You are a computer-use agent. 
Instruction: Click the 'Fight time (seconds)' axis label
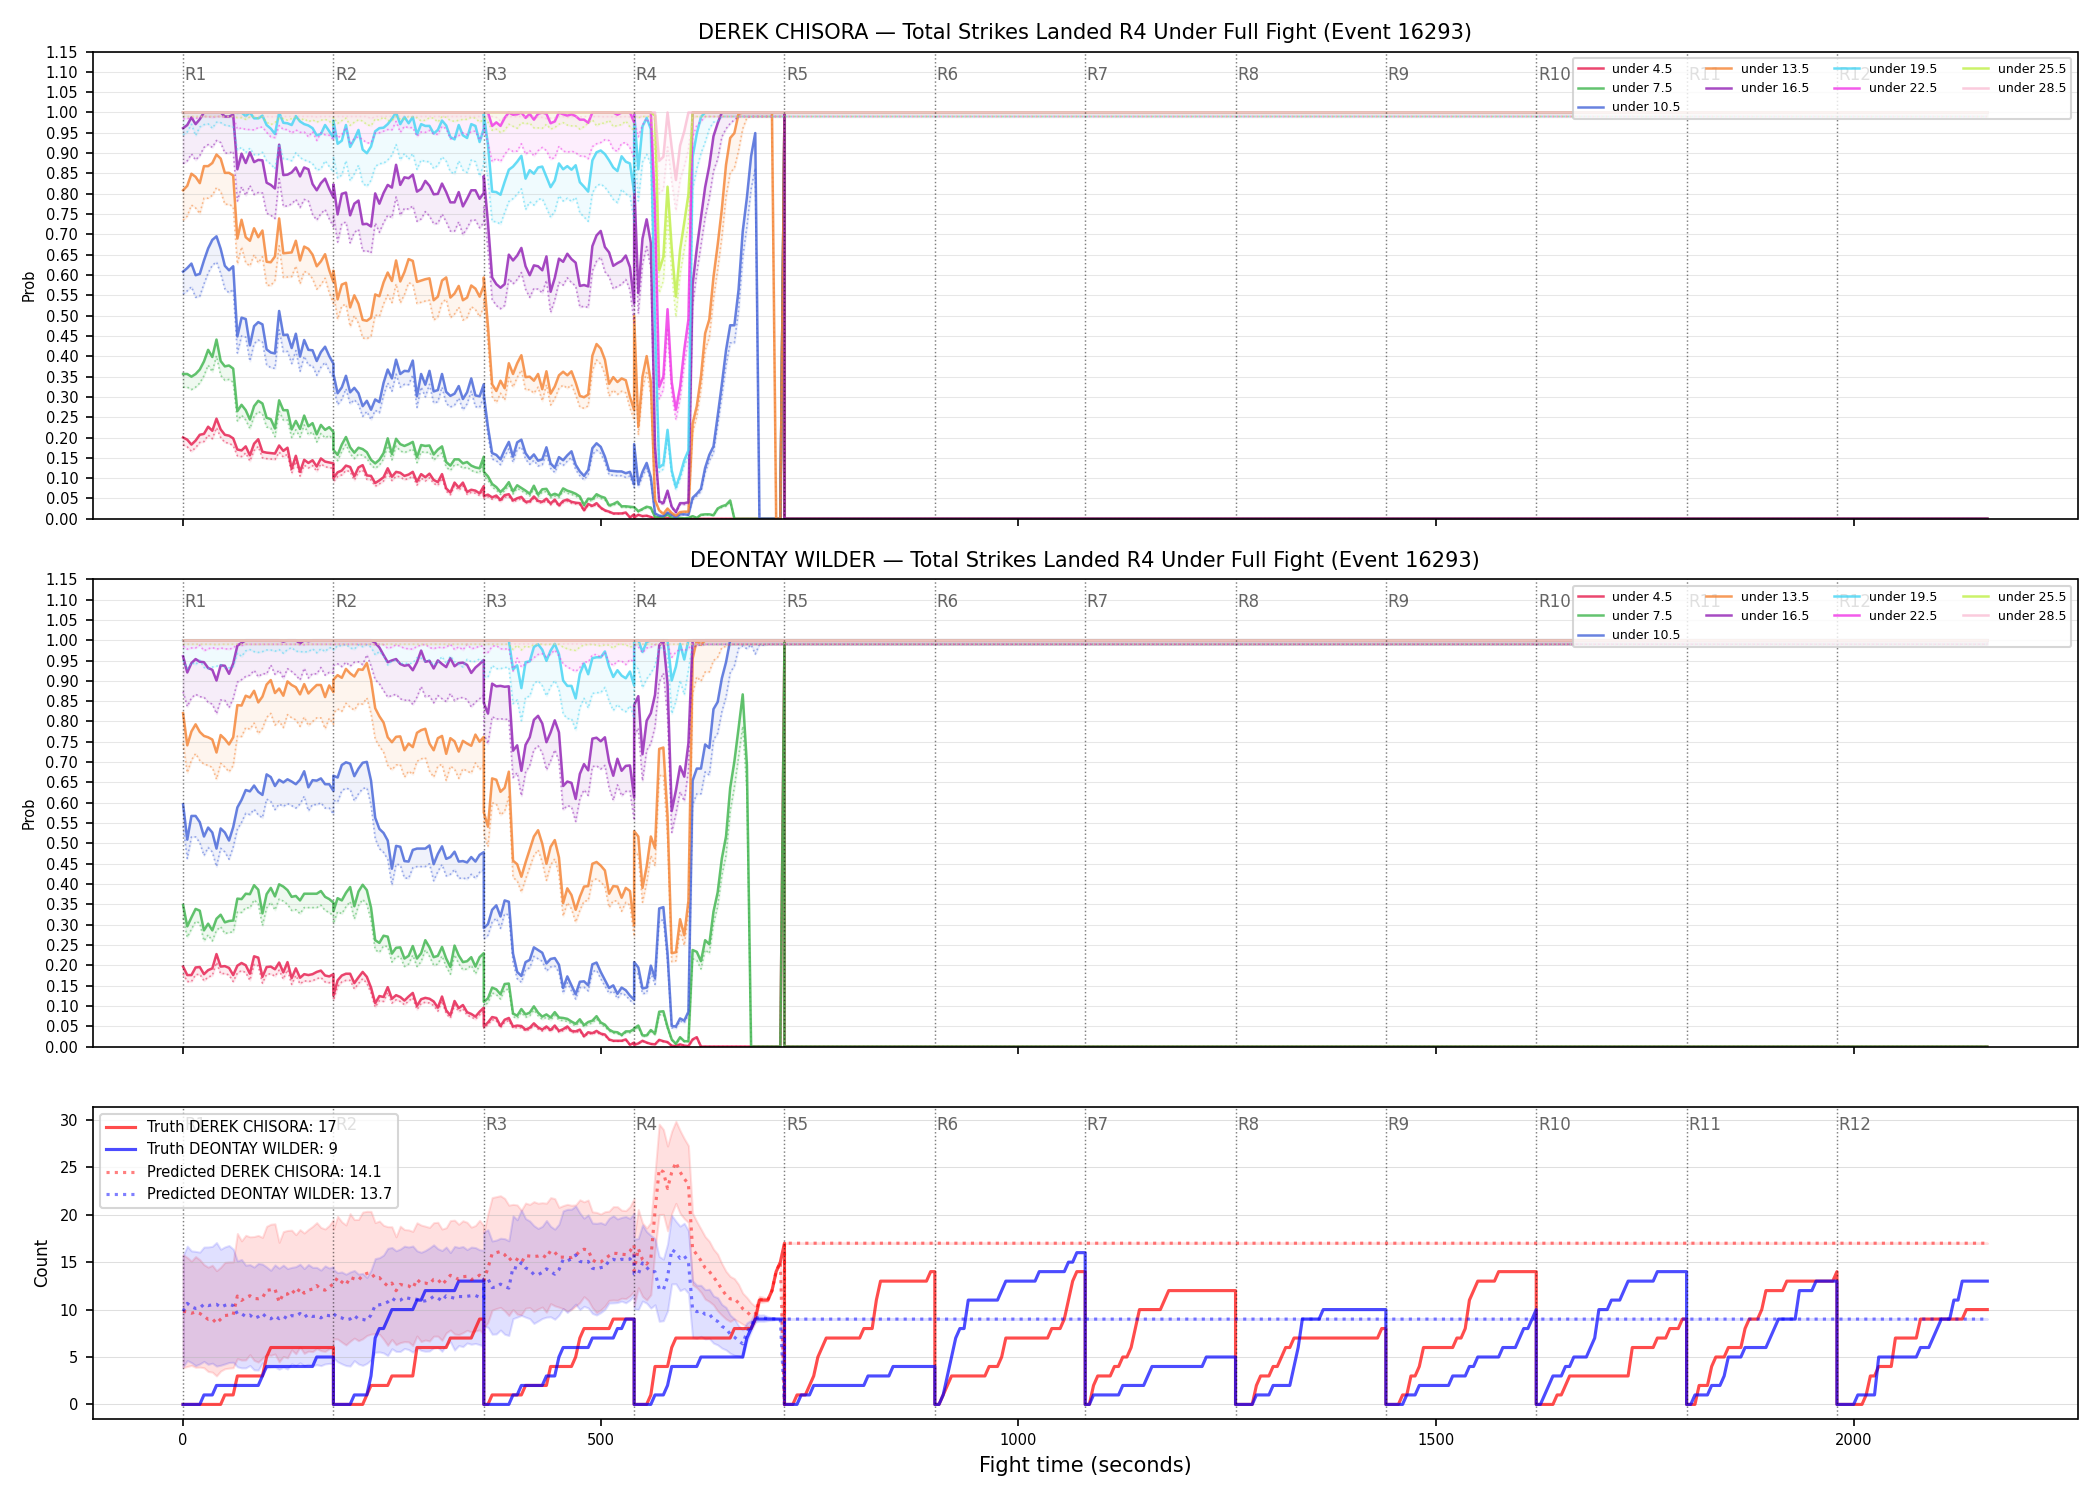pos(1085,1465)
